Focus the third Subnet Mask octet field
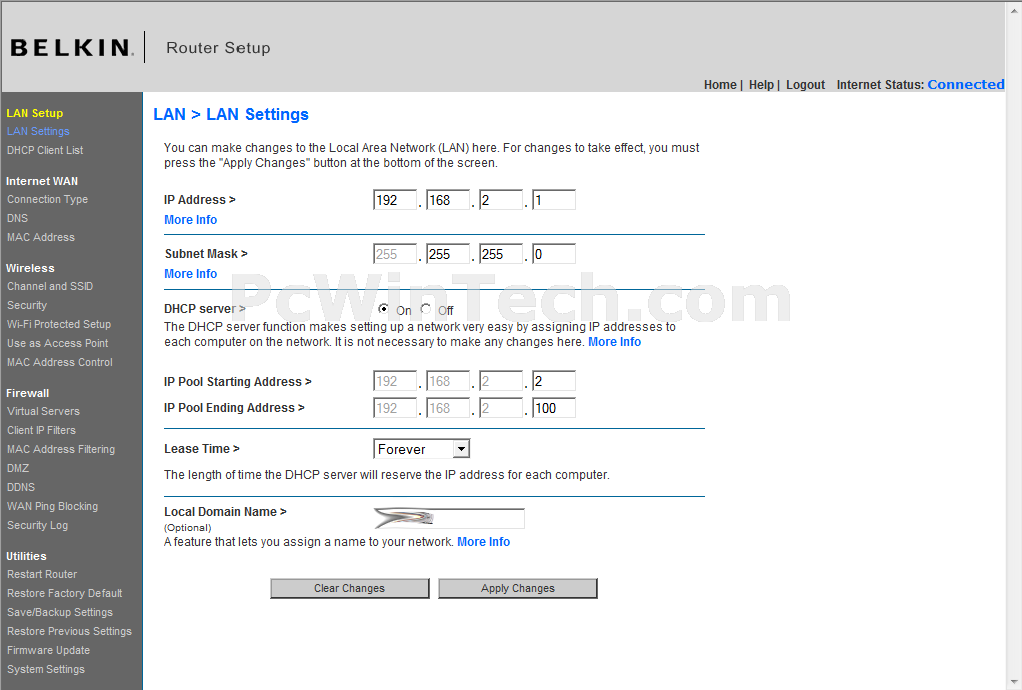 click(501, 254)
